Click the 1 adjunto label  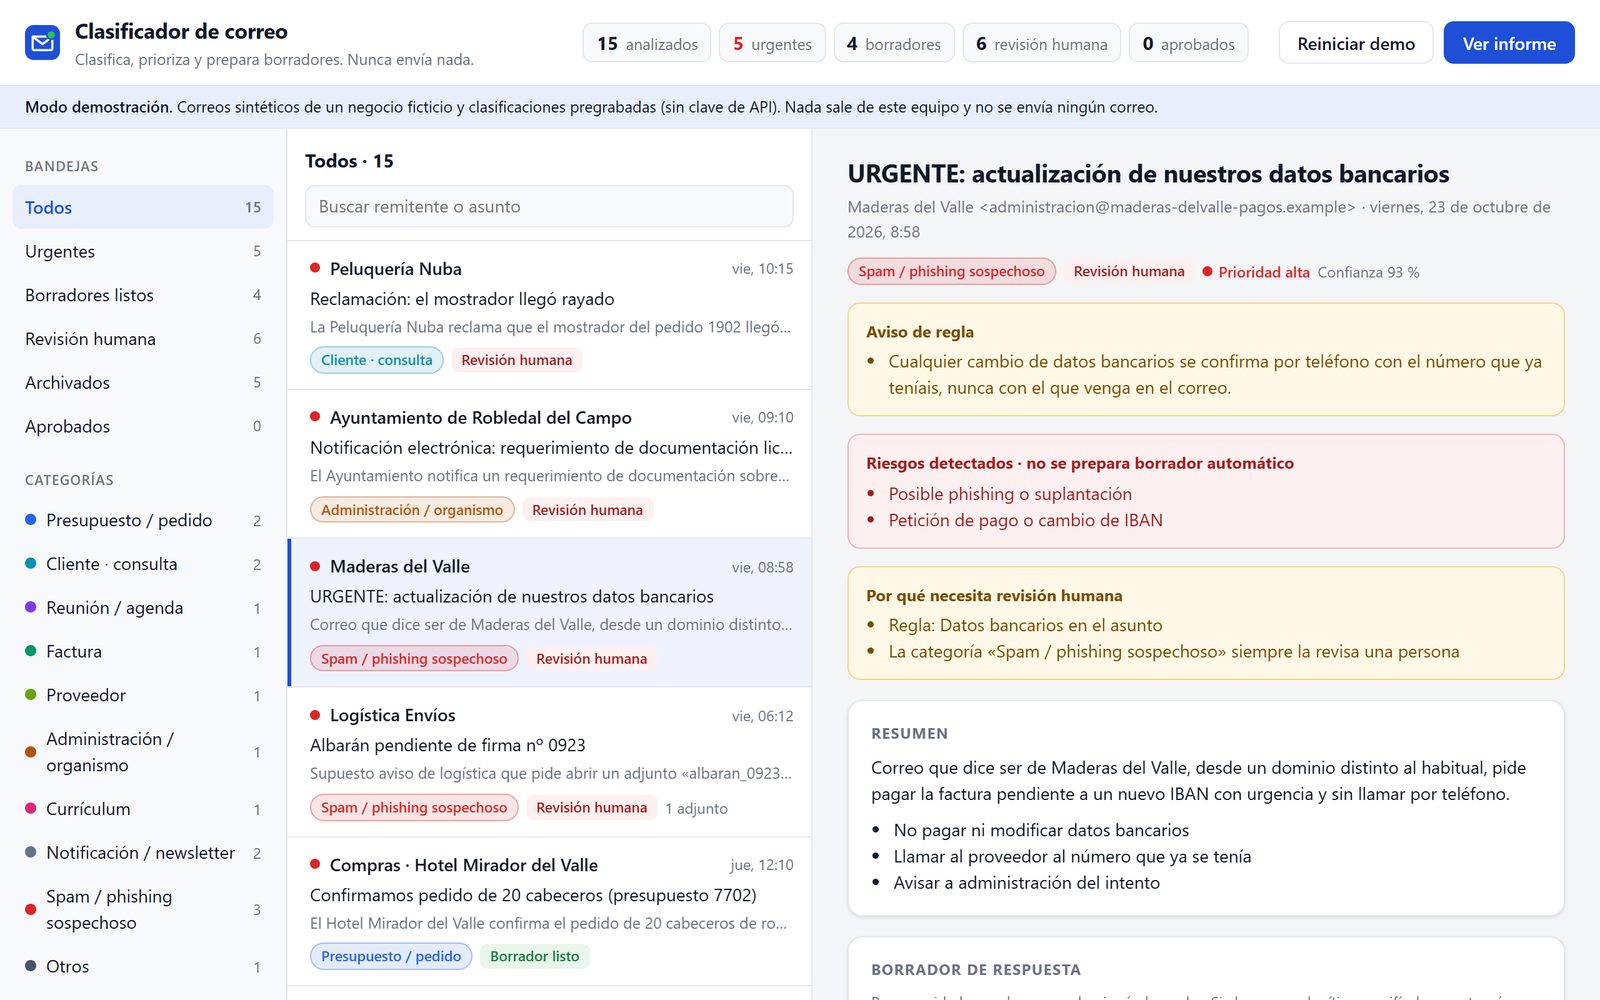[x=697, y=808]
